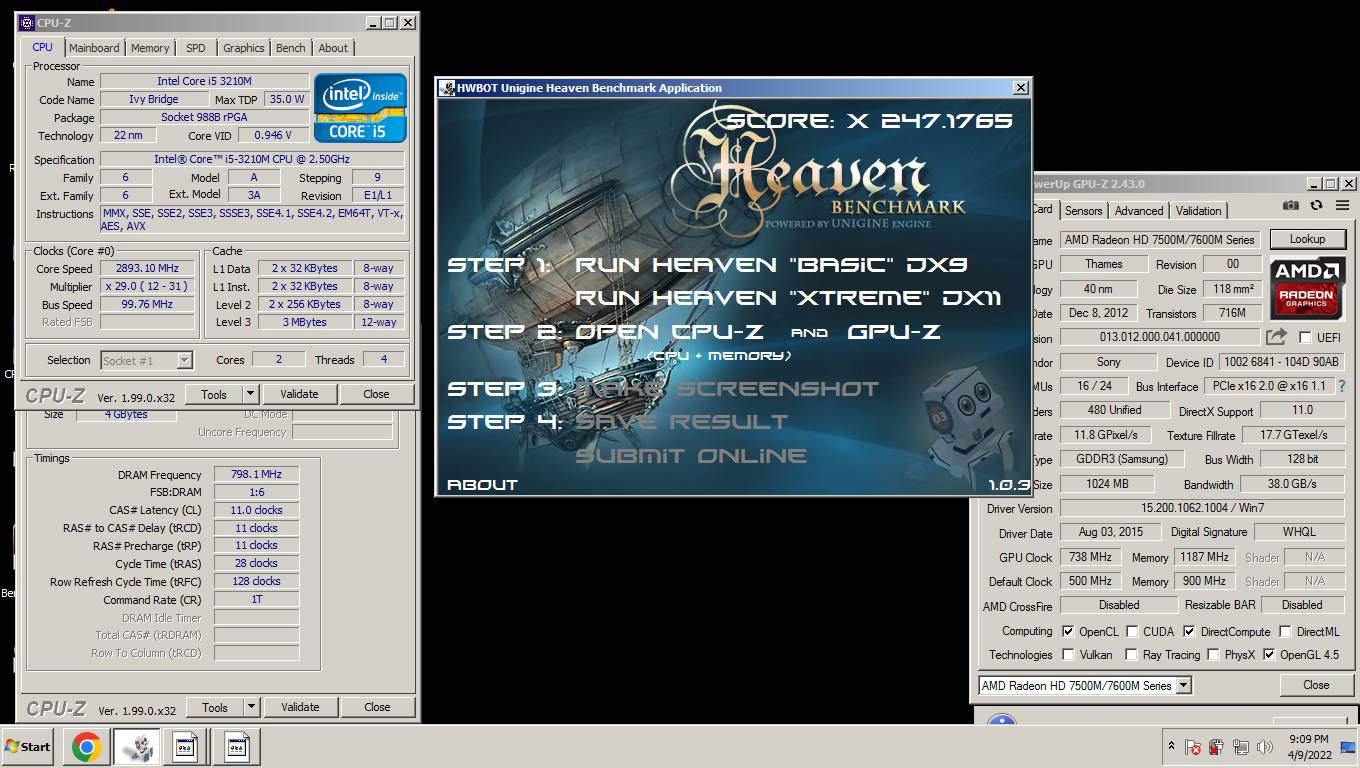Toggle the UEFI checkbox in GPU-Z

[x=1304, y=338]
